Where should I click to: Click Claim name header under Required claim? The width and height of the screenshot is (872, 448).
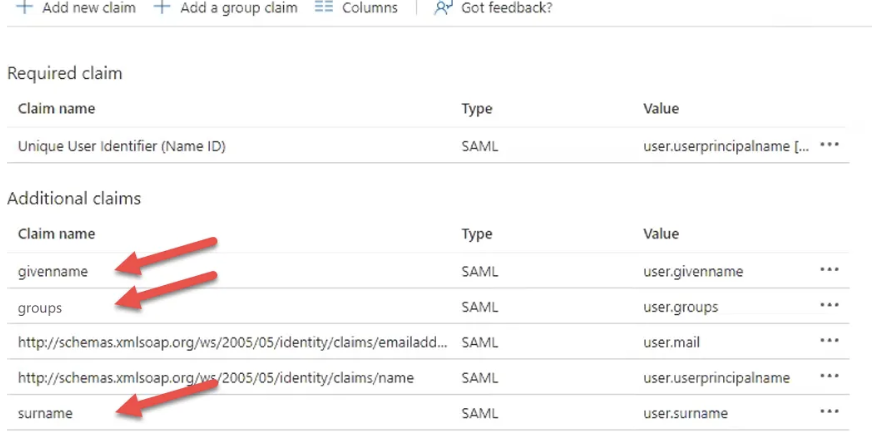click(x=56, y=108)
